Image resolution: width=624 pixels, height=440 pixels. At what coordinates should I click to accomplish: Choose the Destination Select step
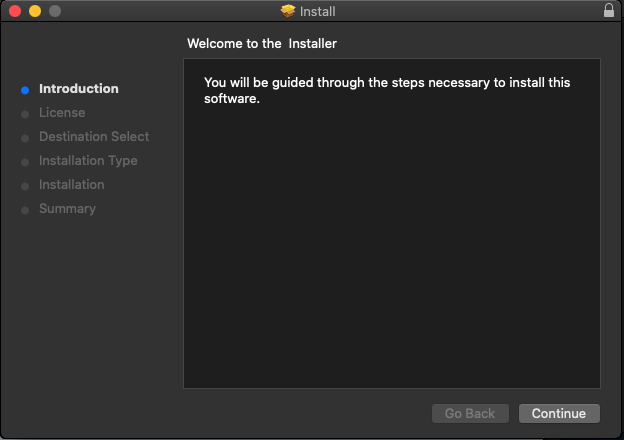click(94, 136)
